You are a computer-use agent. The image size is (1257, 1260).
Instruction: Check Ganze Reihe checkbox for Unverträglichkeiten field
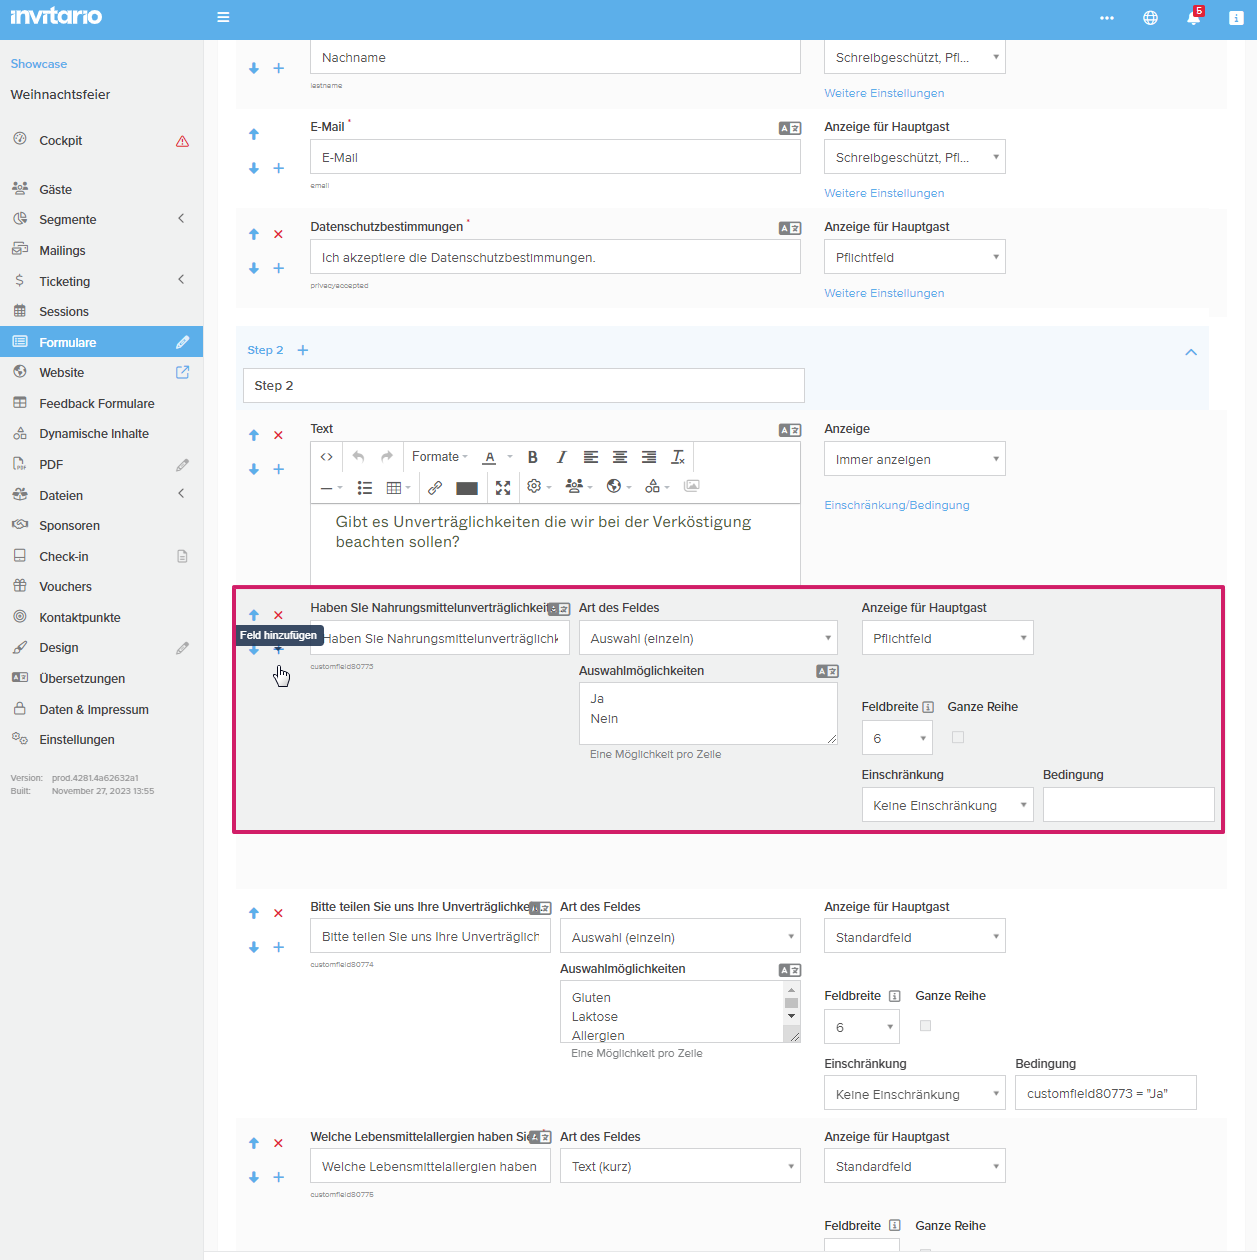coord(925,1026)
